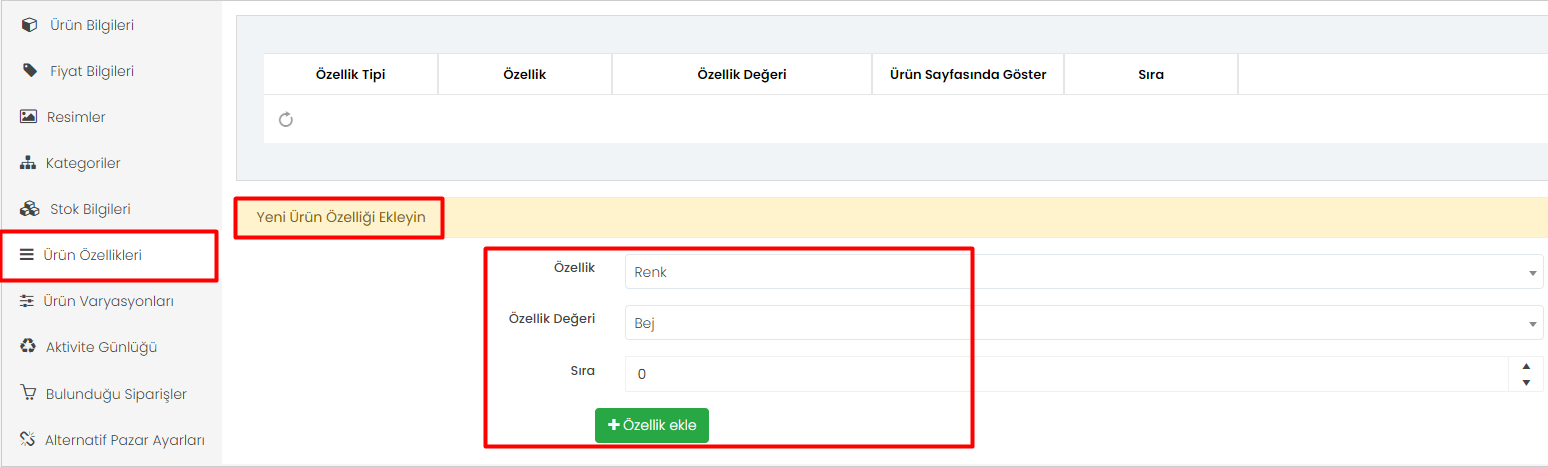Click the Ürün Bilgileri box icon
Screen dimensions: 1548x467
29,25
